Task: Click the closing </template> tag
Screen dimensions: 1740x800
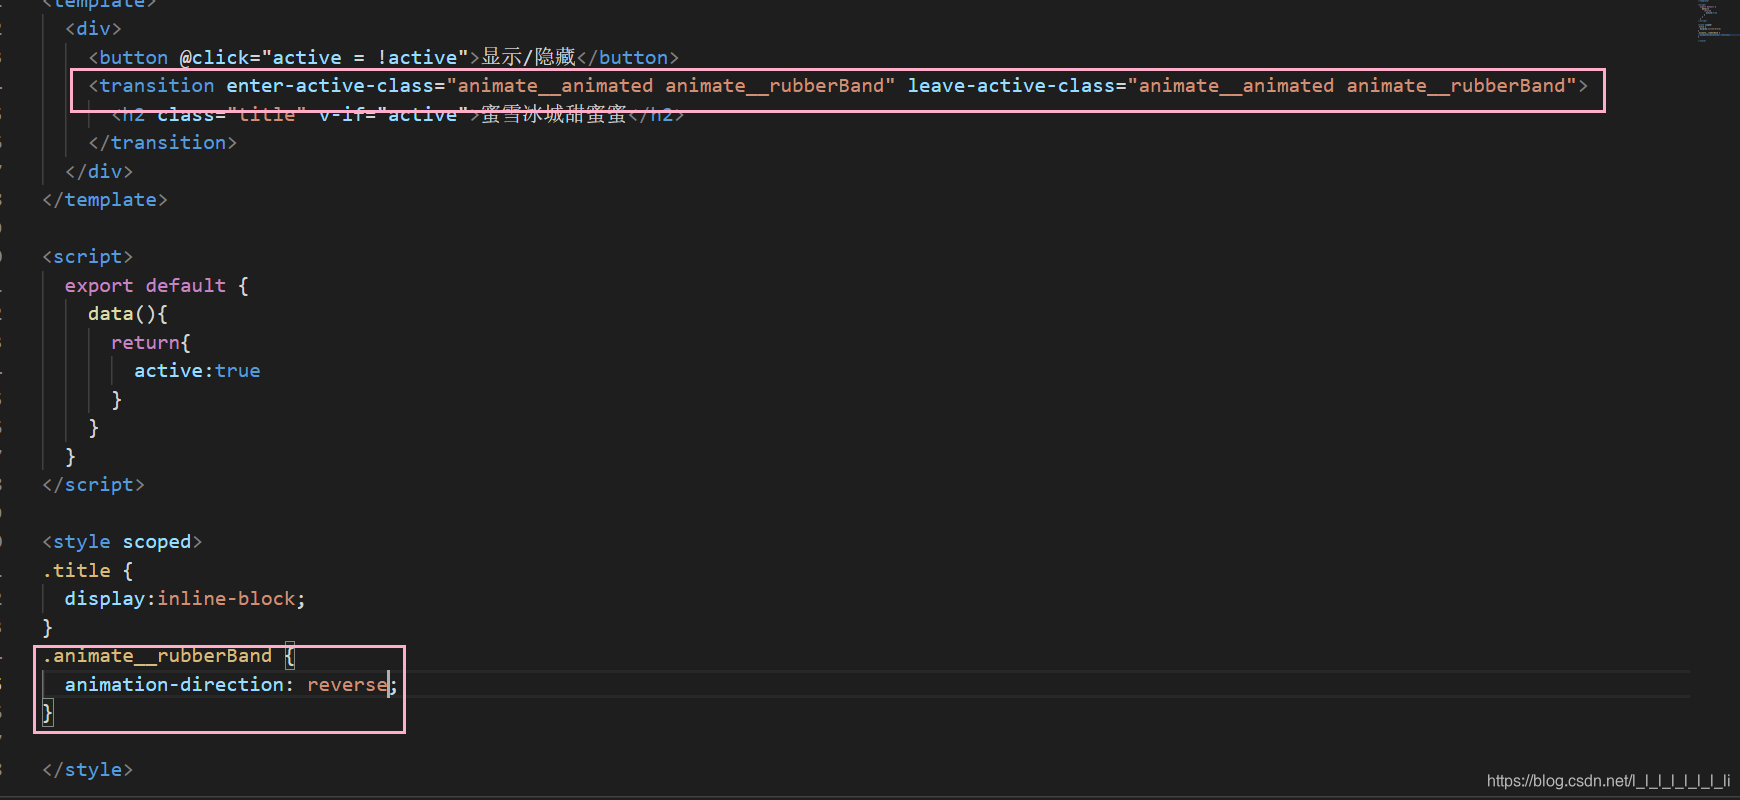Action: [x=105, y=200]
